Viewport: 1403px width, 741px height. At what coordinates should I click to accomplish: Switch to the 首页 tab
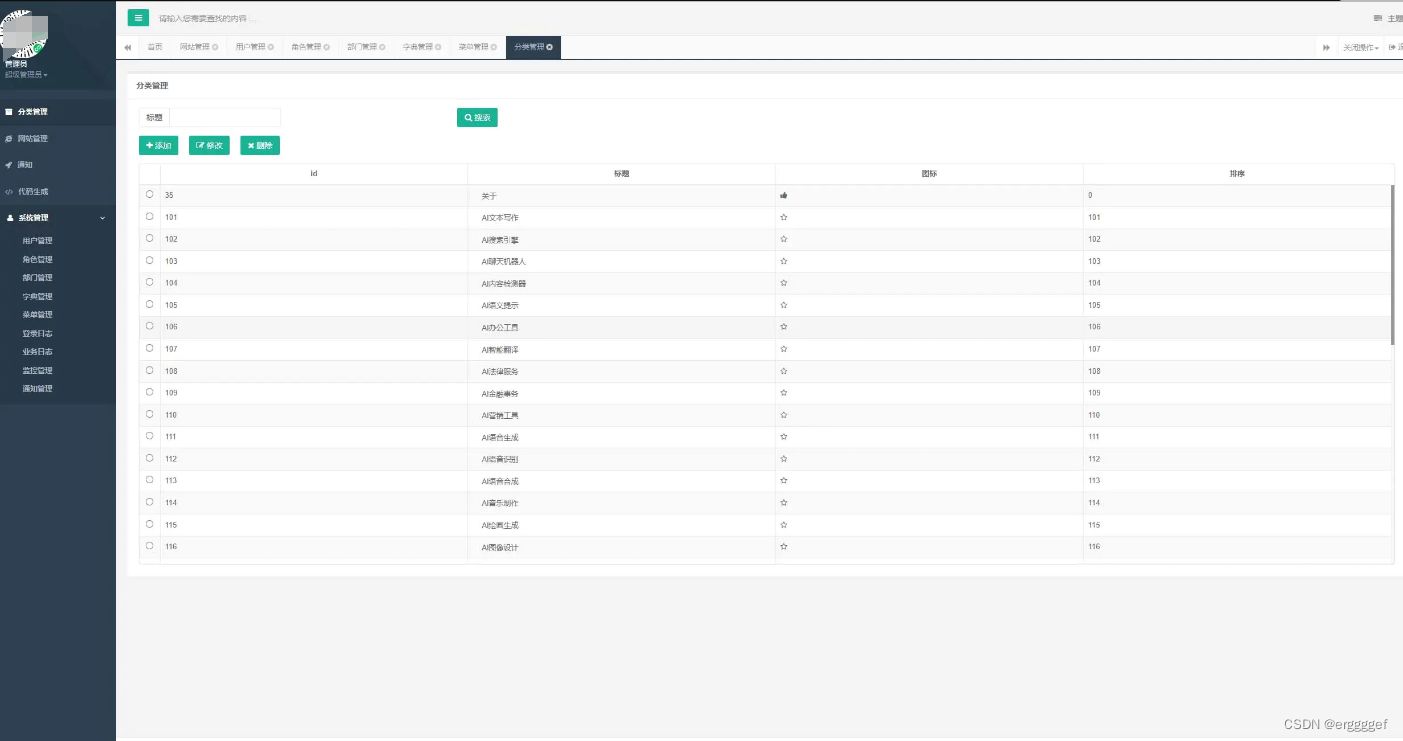(155, 47)
